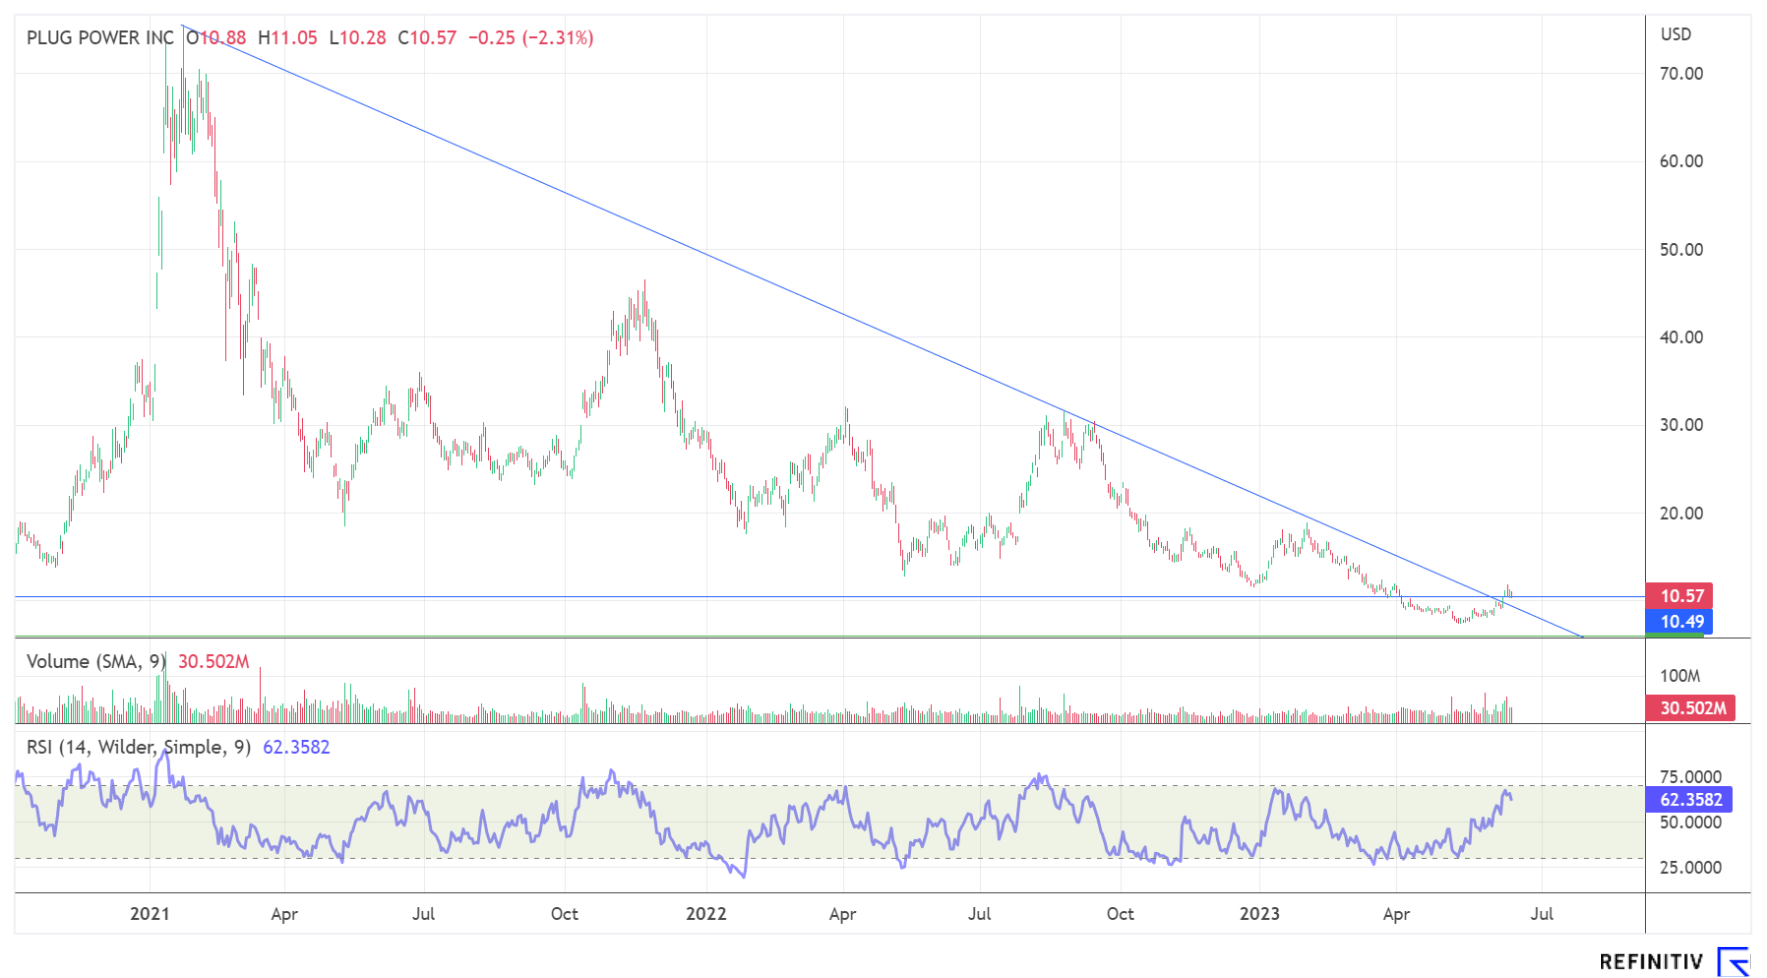Click the C10.57 close value in header

click(427, 38)
